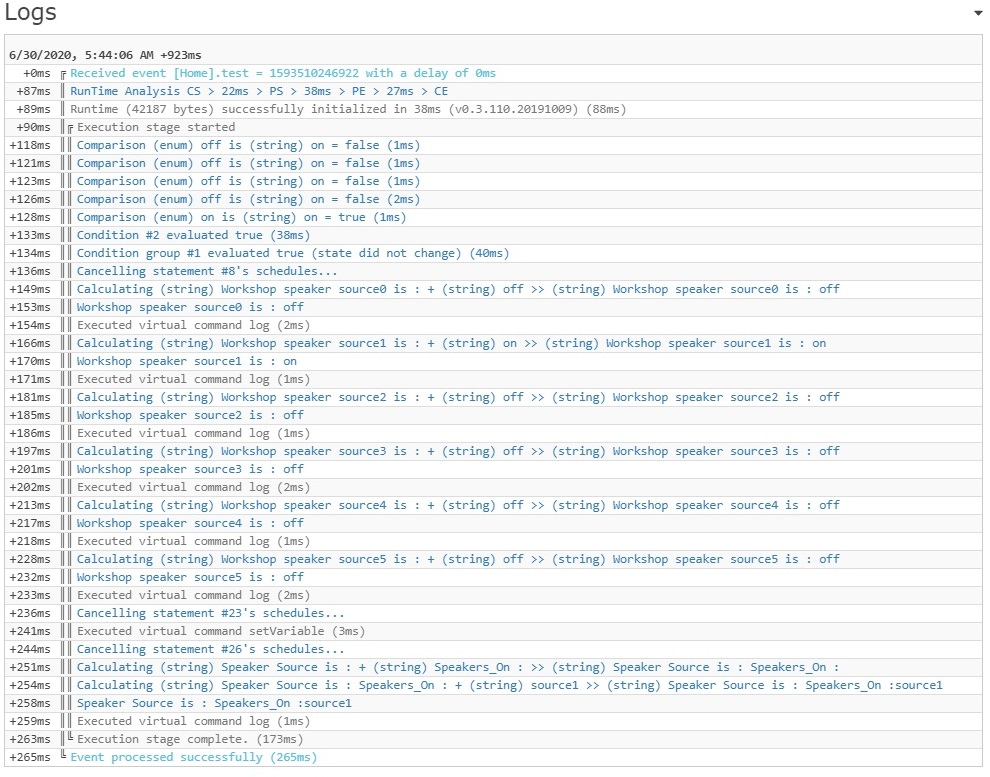Collapse the Execution stage started bracket
990x777 pixels.
click(70, 128)
